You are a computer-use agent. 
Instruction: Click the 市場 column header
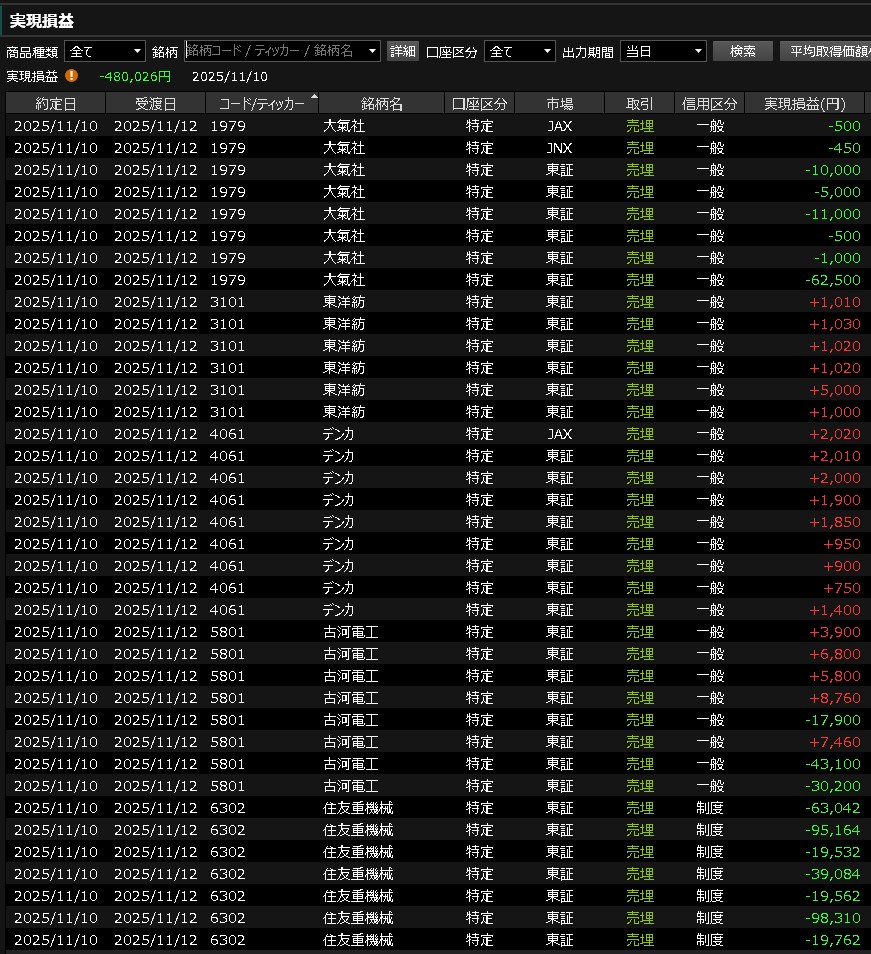click(x=559, y=103)
